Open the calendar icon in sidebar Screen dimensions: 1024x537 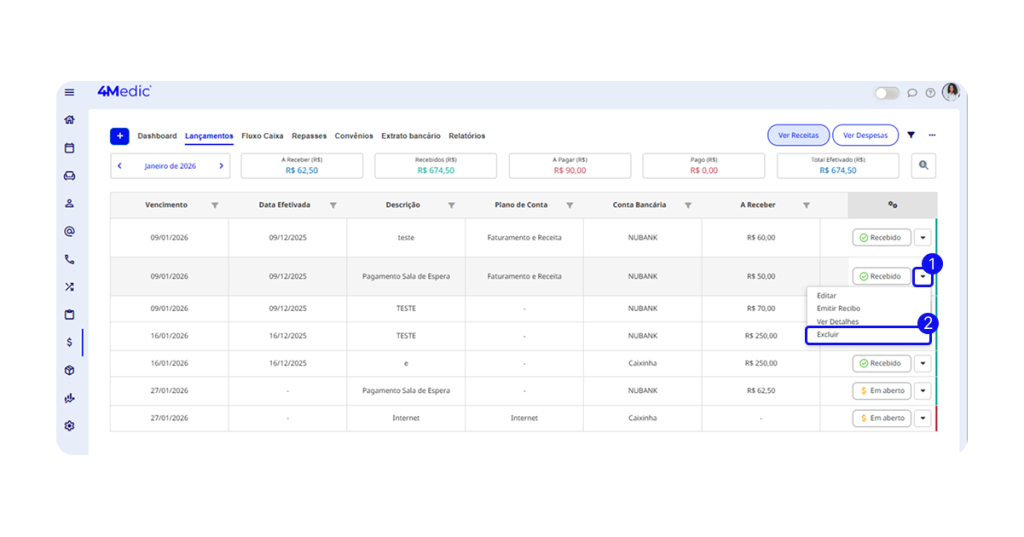coord(69,148)
